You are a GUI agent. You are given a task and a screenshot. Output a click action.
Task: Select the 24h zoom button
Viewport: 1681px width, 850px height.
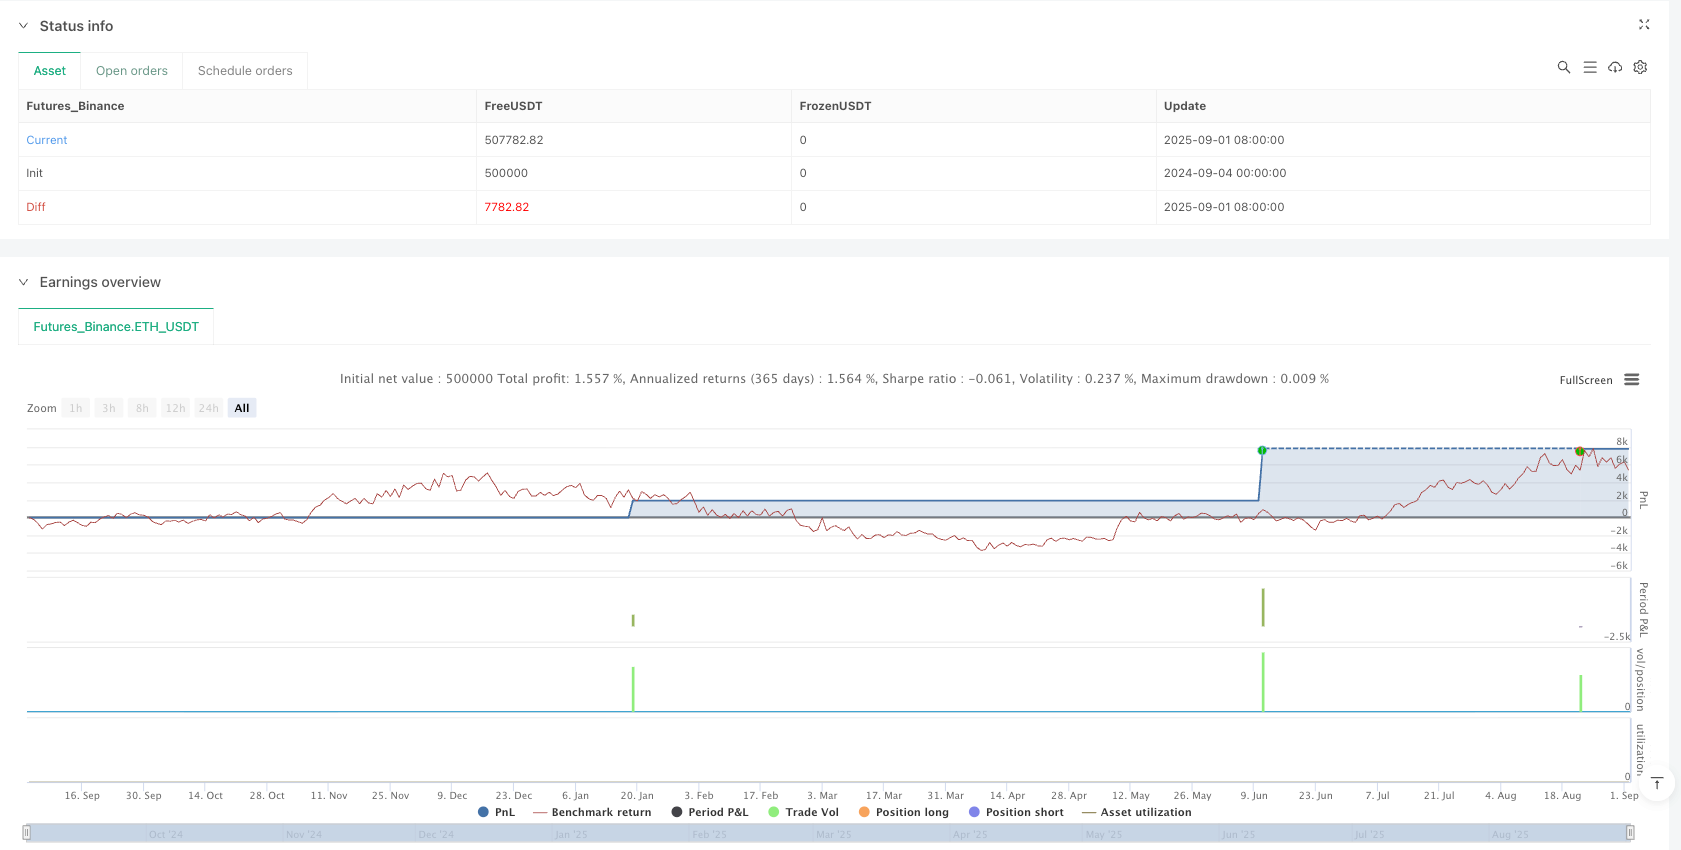208,408
